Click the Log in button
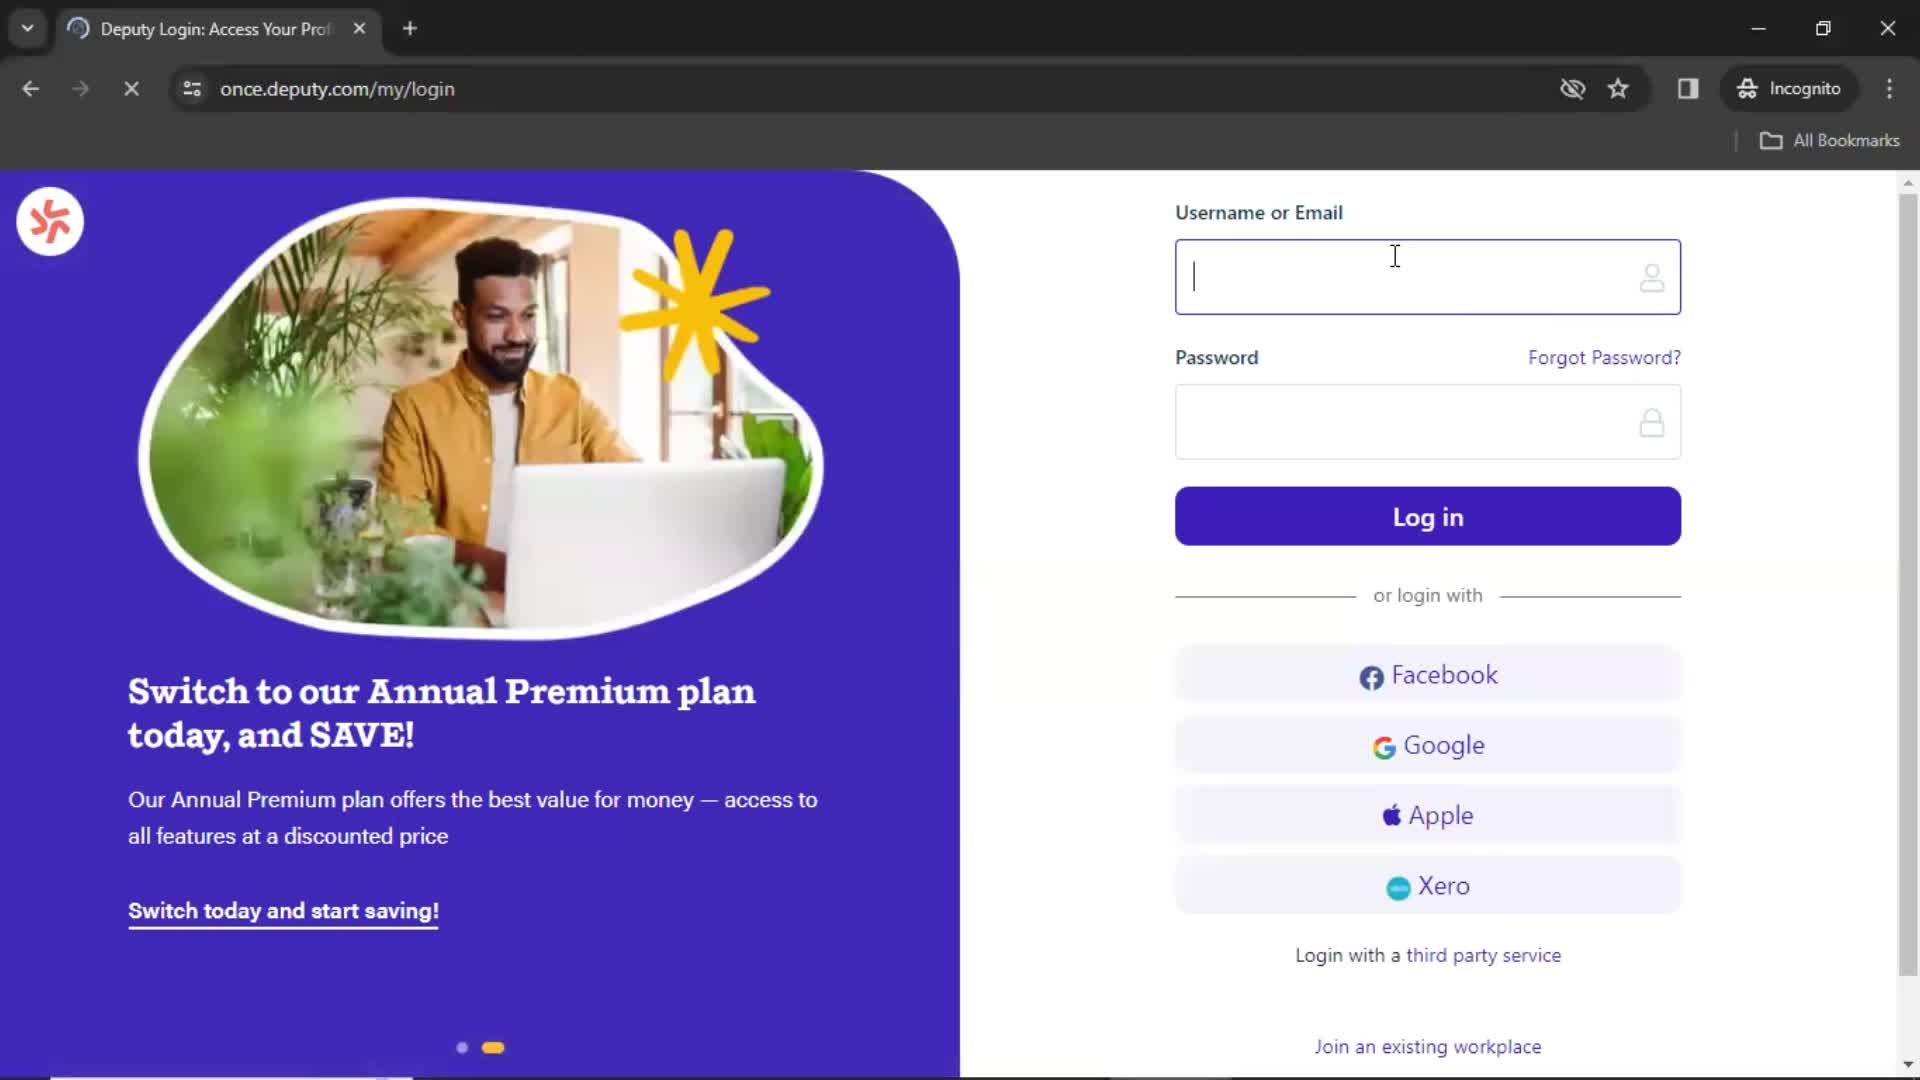This screenshot has height=1080, width=1920. tap(1428, 516)
